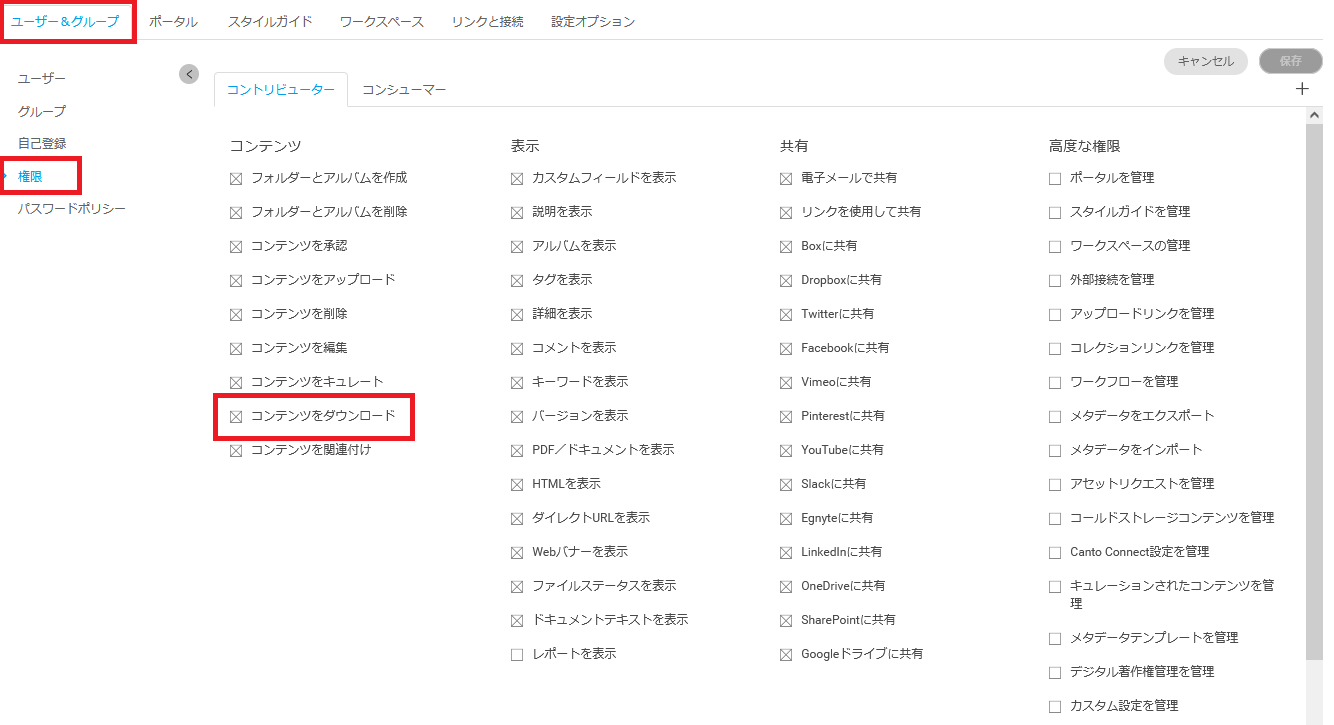The image size is (1334, 725).
Task: Open スタイルガイド in top menu
Action: coord(270,21)
